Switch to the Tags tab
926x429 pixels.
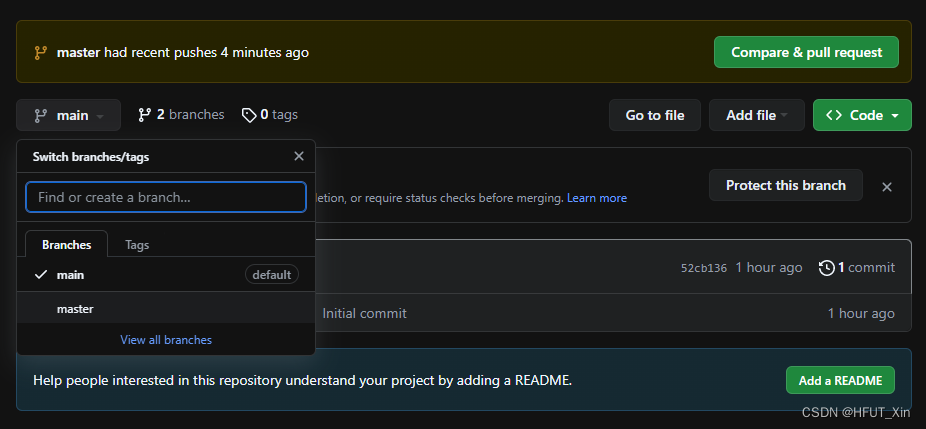click(137, 245)
